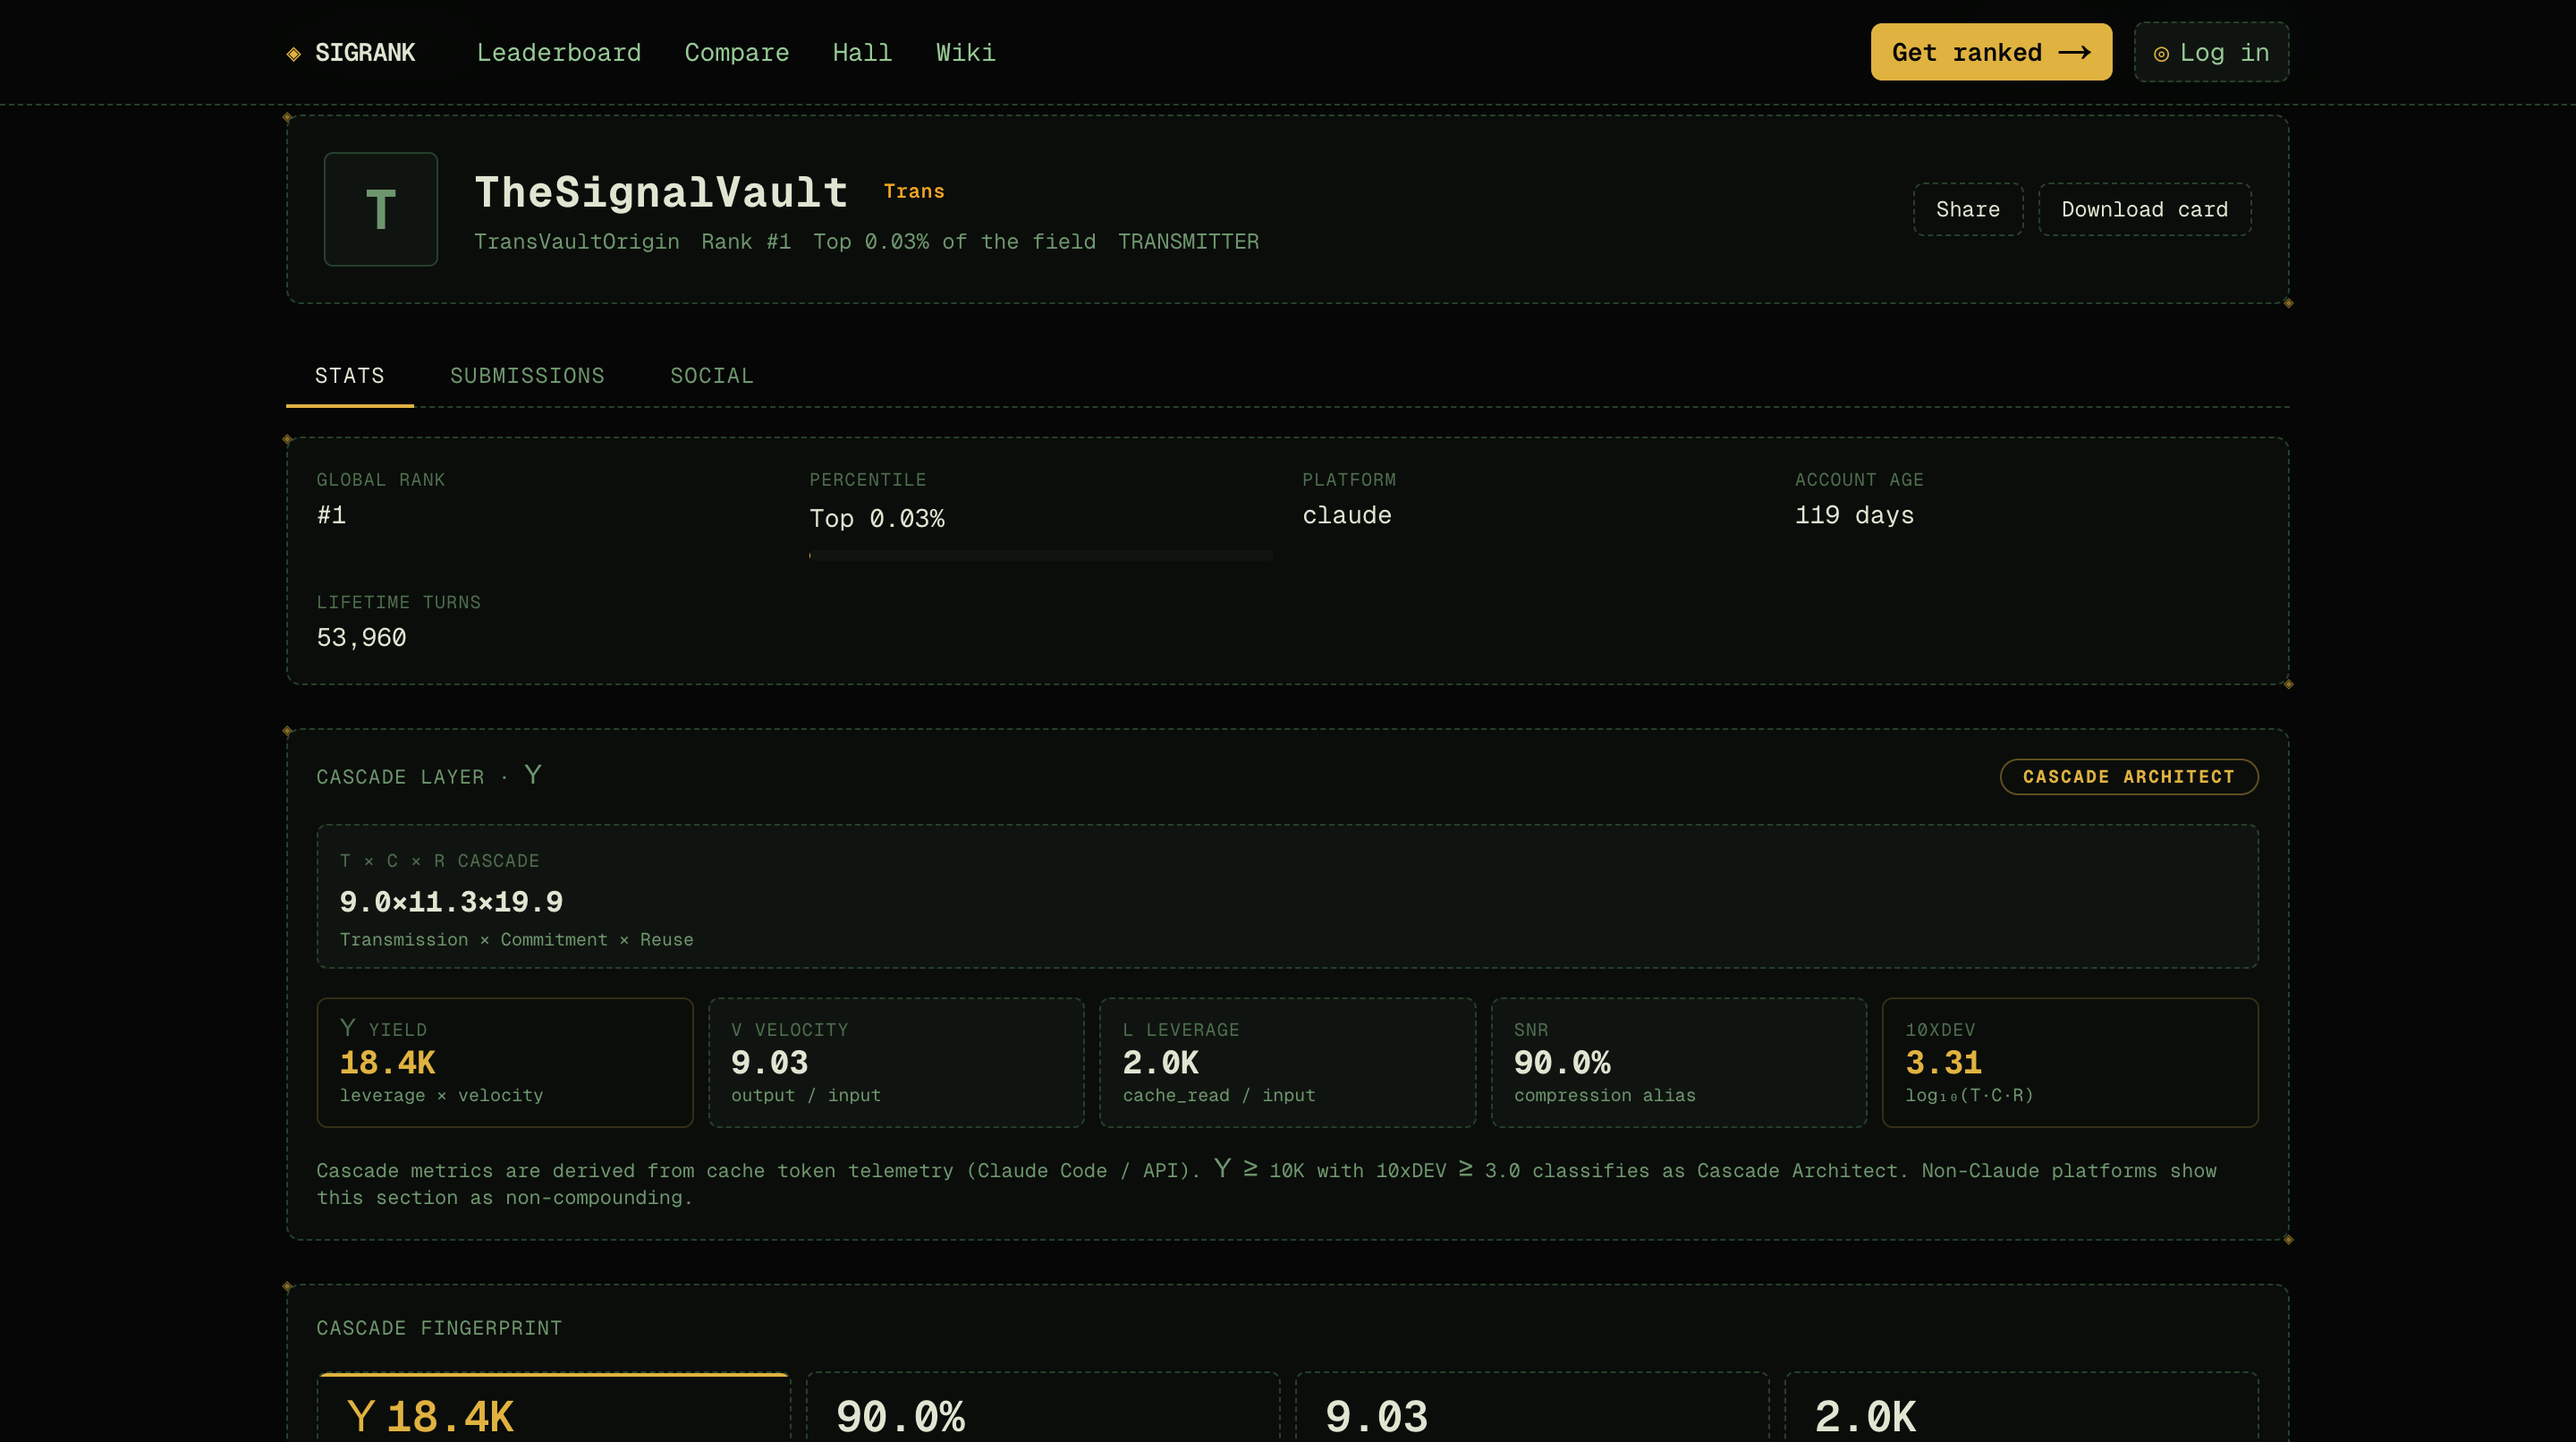The image size is (2576, 1442).
Task: Click the YIELD 18.4K card
Action: (x=505, y=1062)
